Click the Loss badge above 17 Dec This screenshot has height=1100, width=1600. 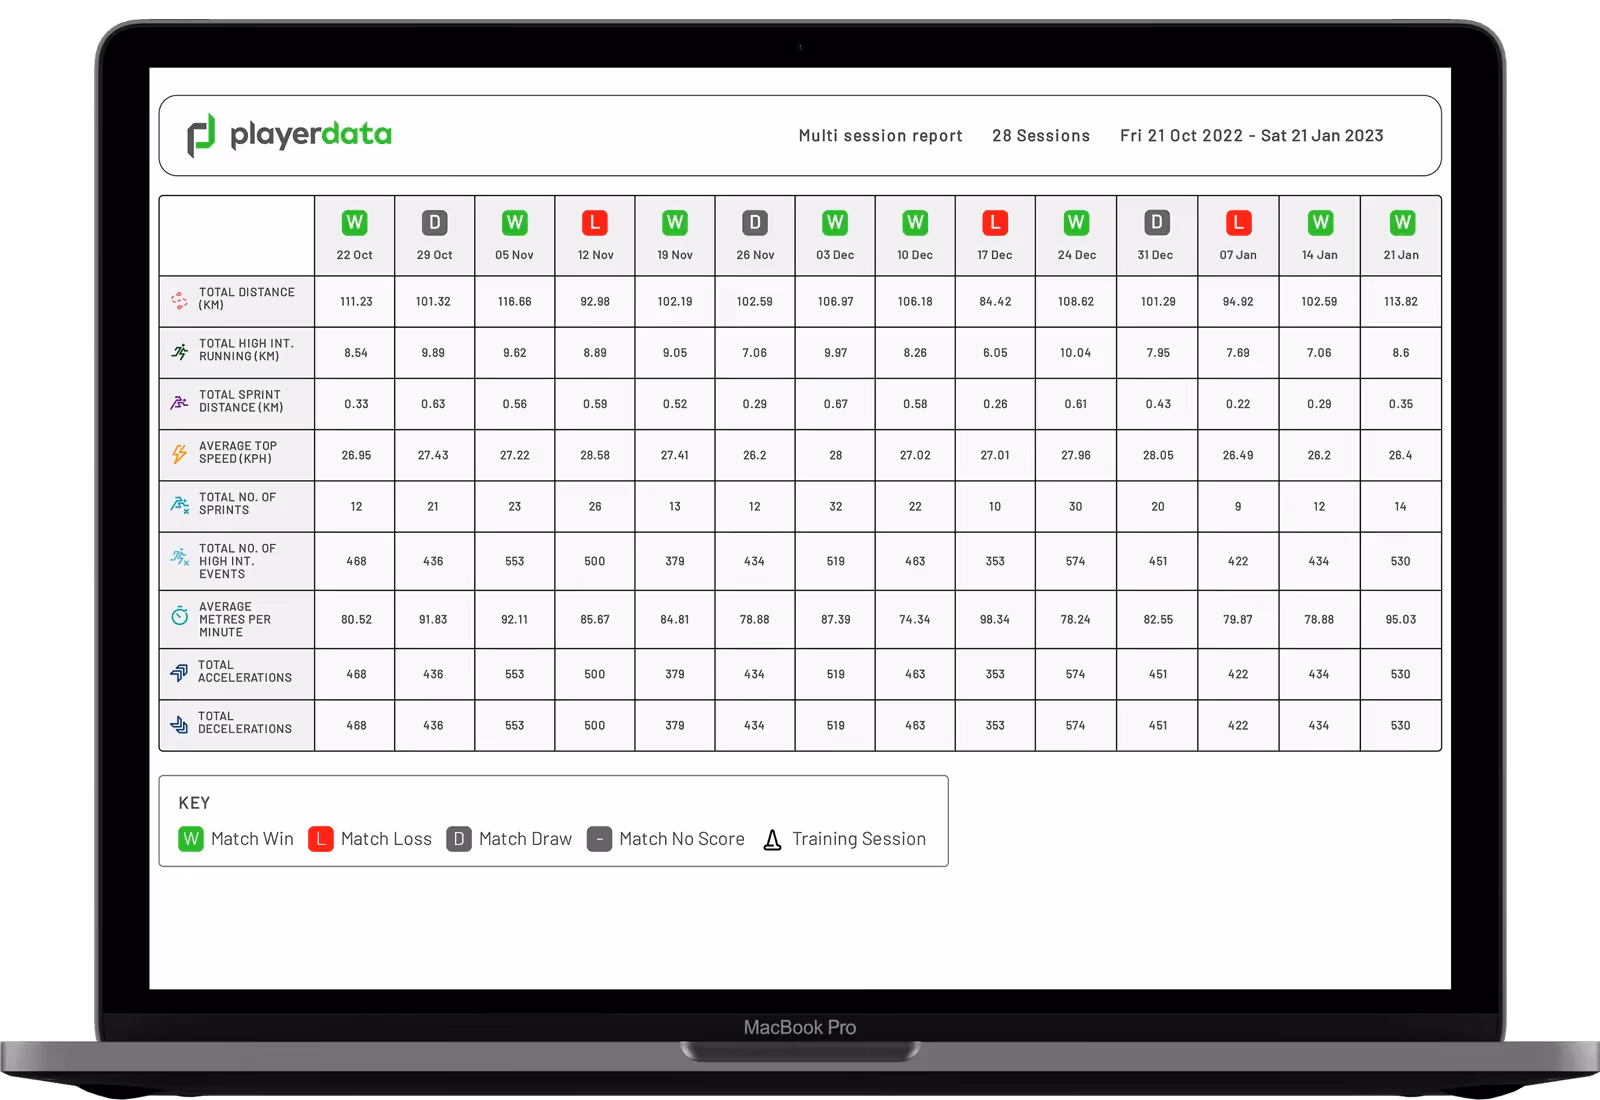[x=995, y=222]
